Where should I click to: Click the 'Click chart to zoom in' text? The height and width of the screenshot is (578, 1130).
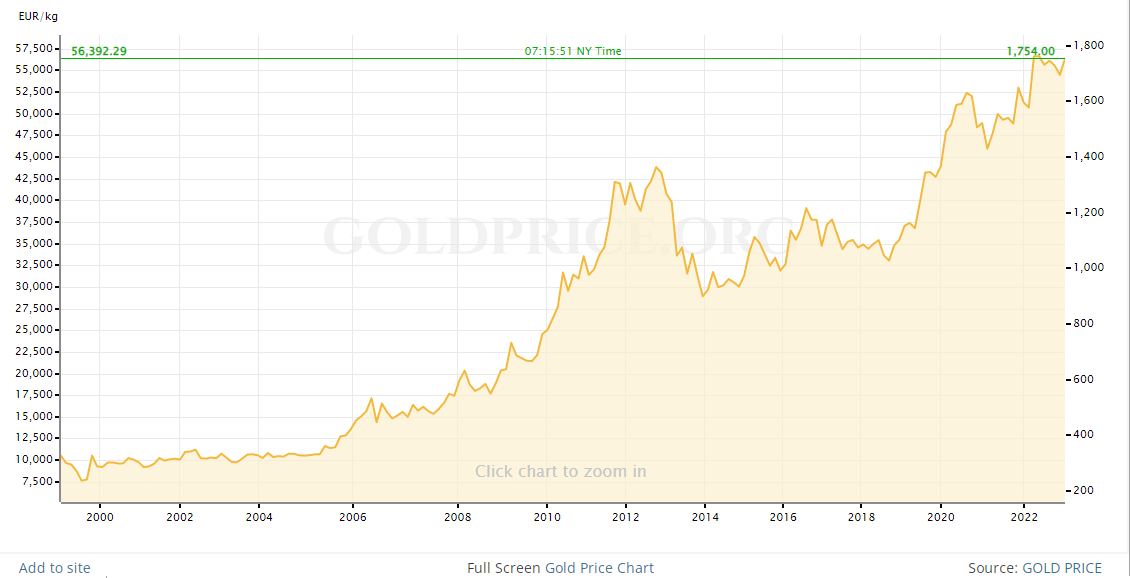click(560, 471)
